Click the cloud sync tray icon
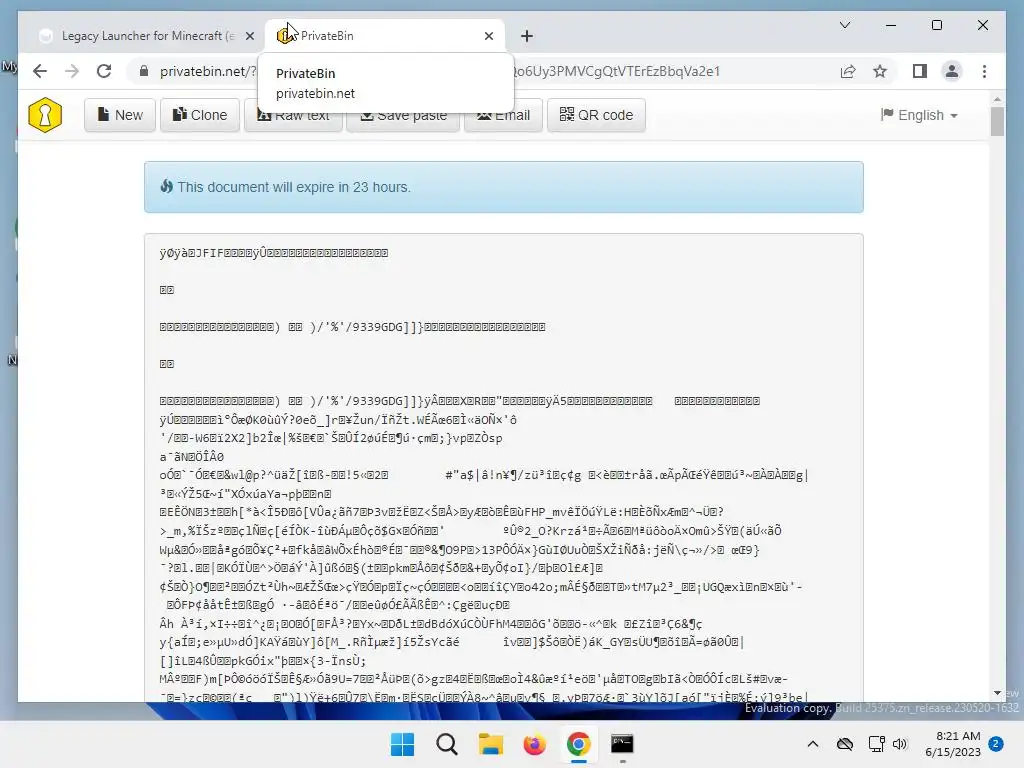Screen dimensions: 1024x768 pos(844,744)
